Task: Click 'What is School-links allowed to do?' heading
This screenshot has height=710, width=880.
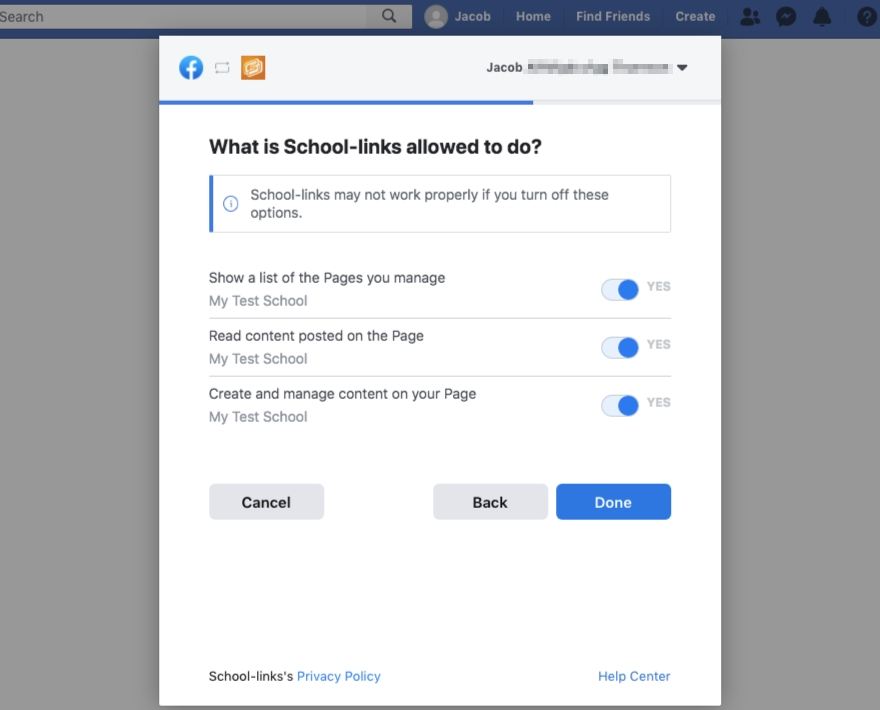Action: (x=375, y=146)
